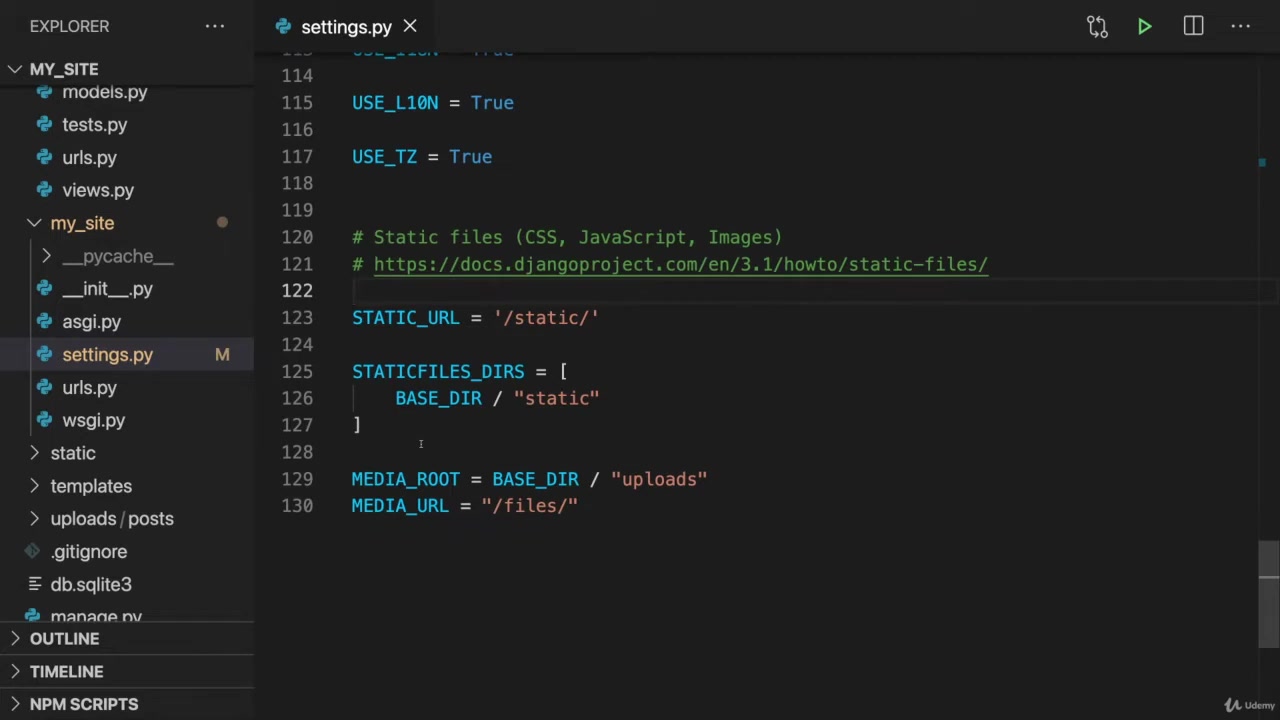The height and width of the screenshot is (720, 1280).
Task: Click the Python icon beside asgi.py
Action: (44, 322)
